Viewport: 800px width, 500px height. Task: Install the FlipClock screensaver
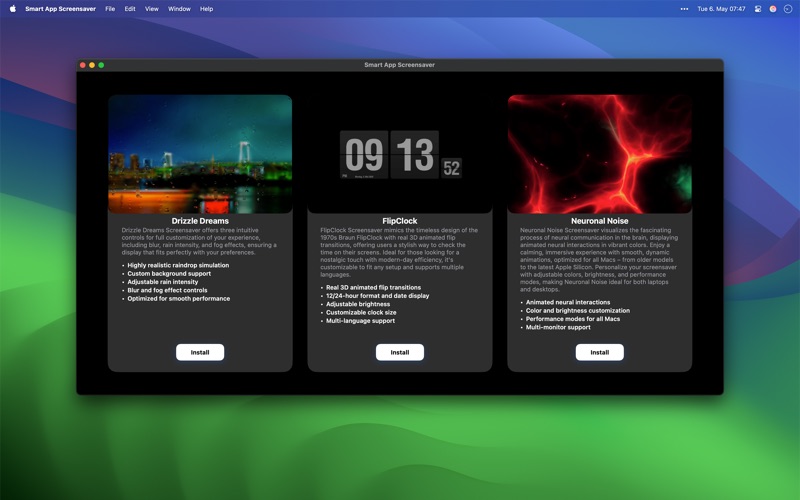click(399, 352)
